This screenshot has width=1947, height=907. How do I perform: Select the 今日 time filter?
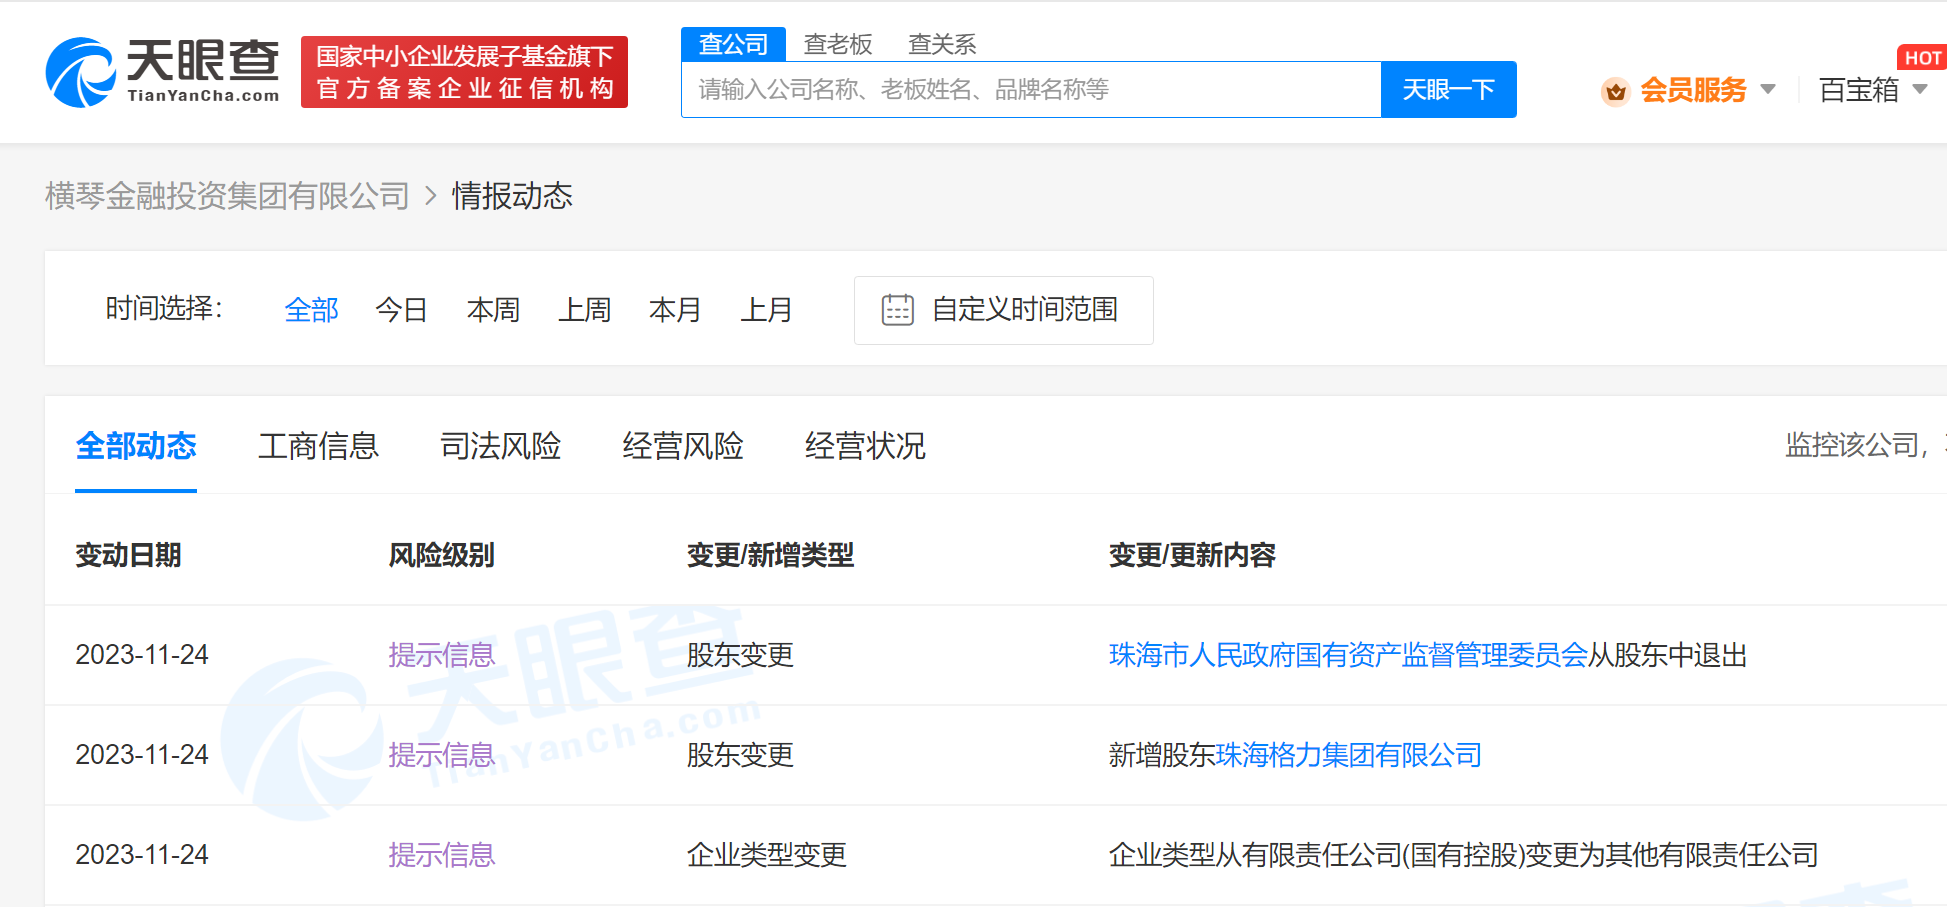401,310
